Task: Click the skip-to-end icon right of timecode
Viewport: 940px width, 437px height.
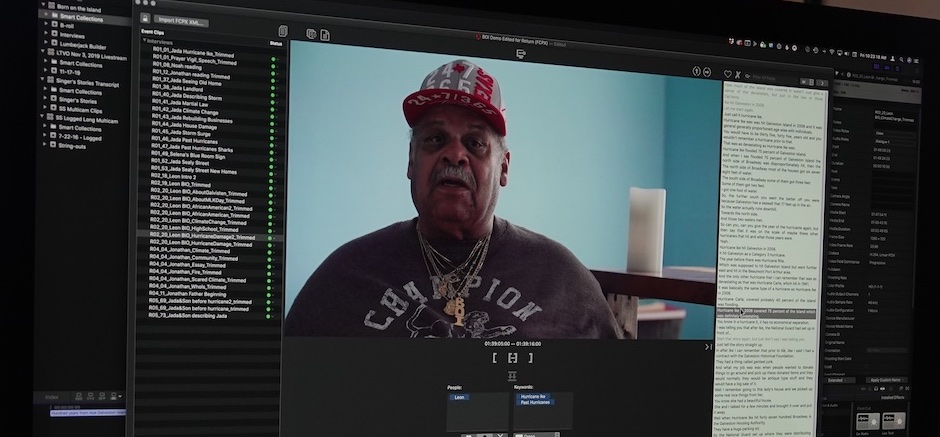Action: 708,346
